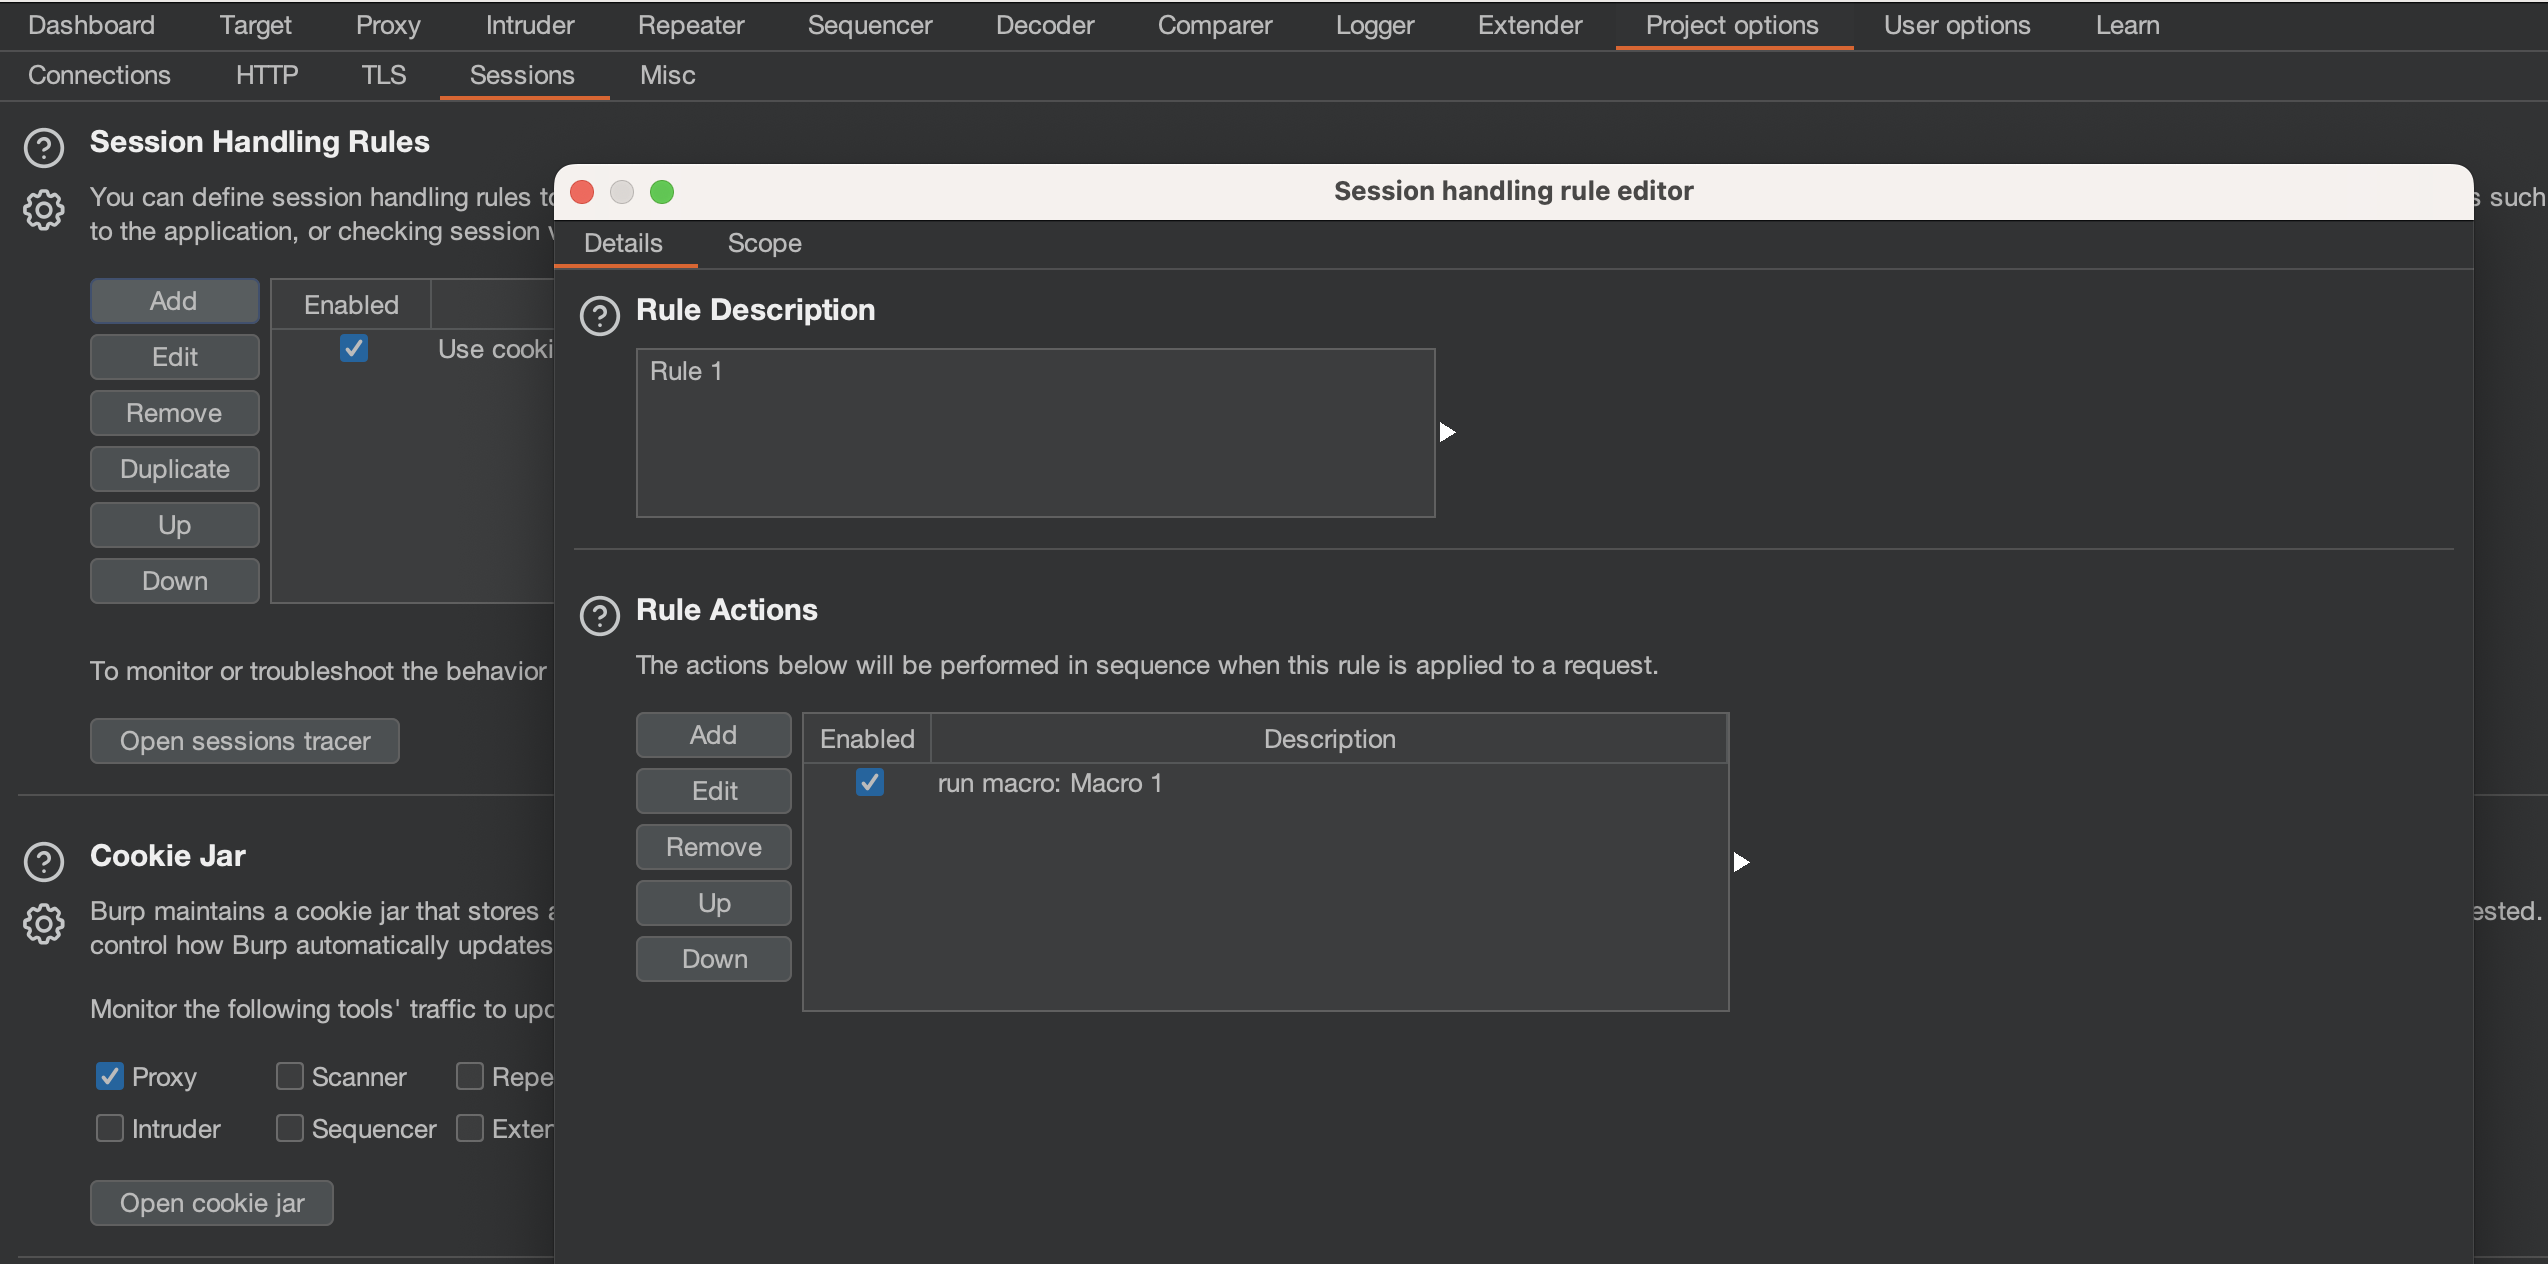This screenshot has width=2548, height=1264.
Task: Move rule action Up
Action: 714,903
